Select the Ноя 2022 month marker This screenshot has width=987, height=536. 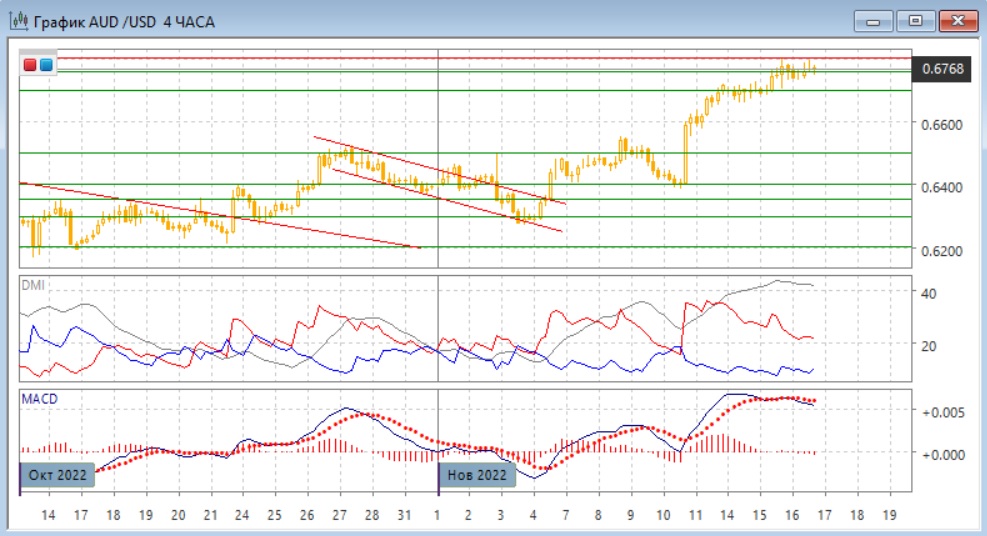tap(479, 474)
